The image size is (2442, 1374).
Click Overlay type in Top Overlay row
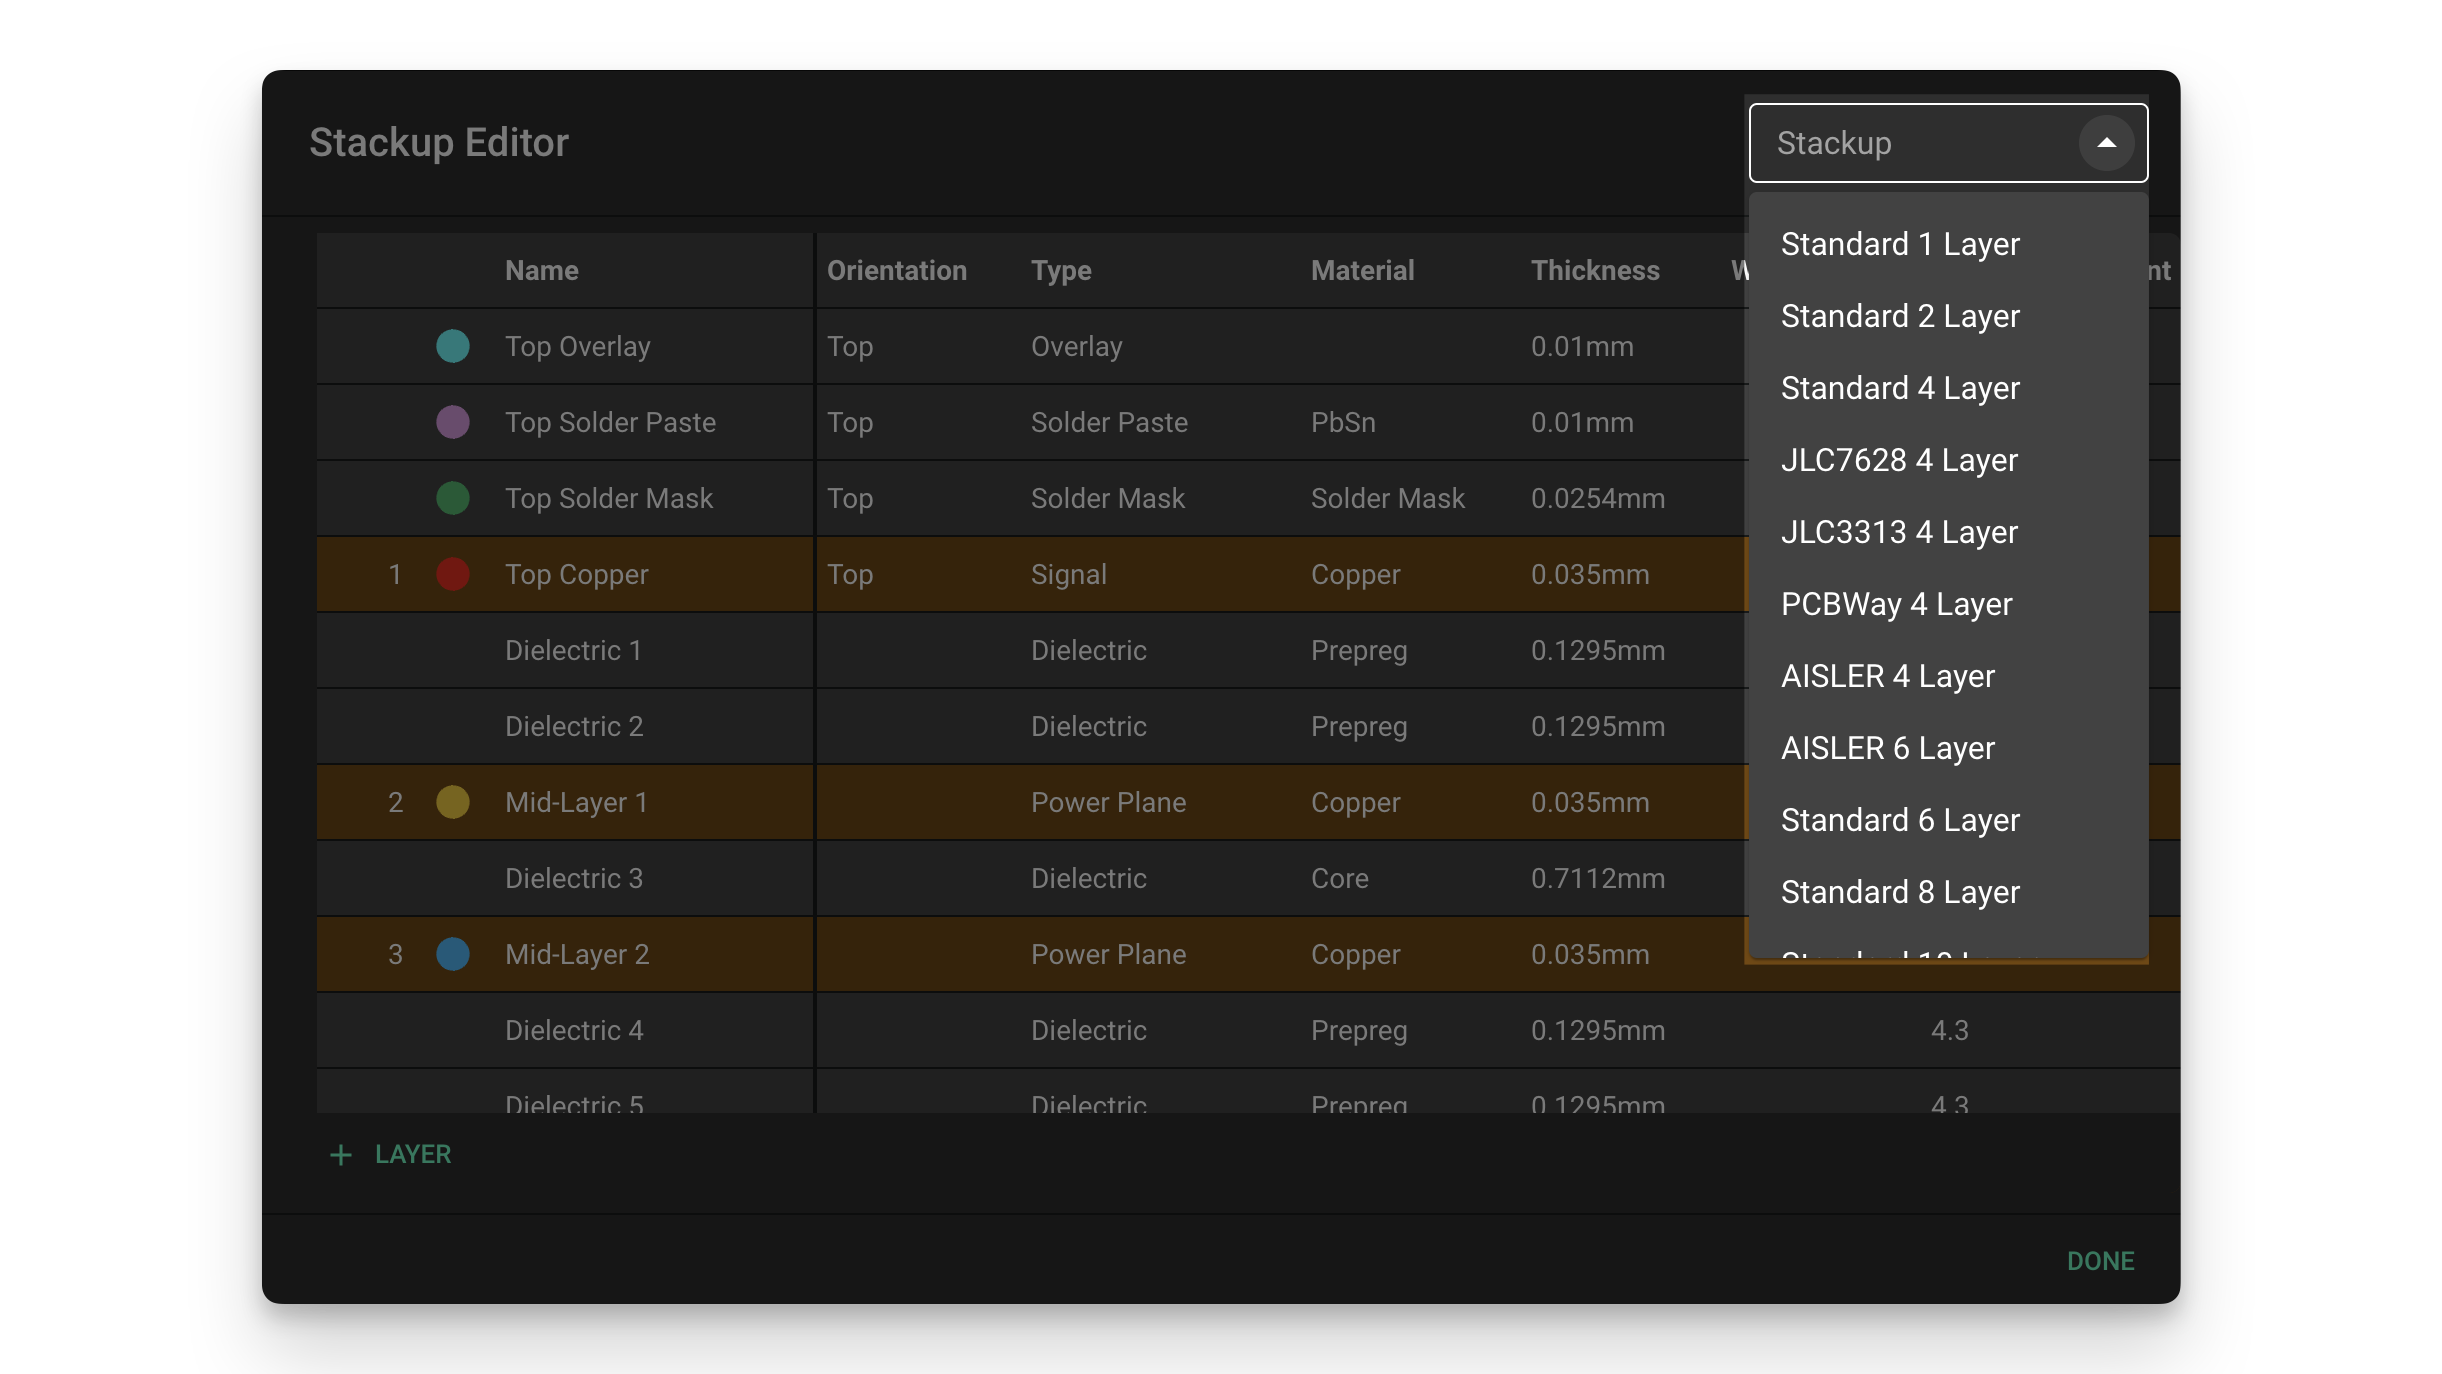(1077, 346)
